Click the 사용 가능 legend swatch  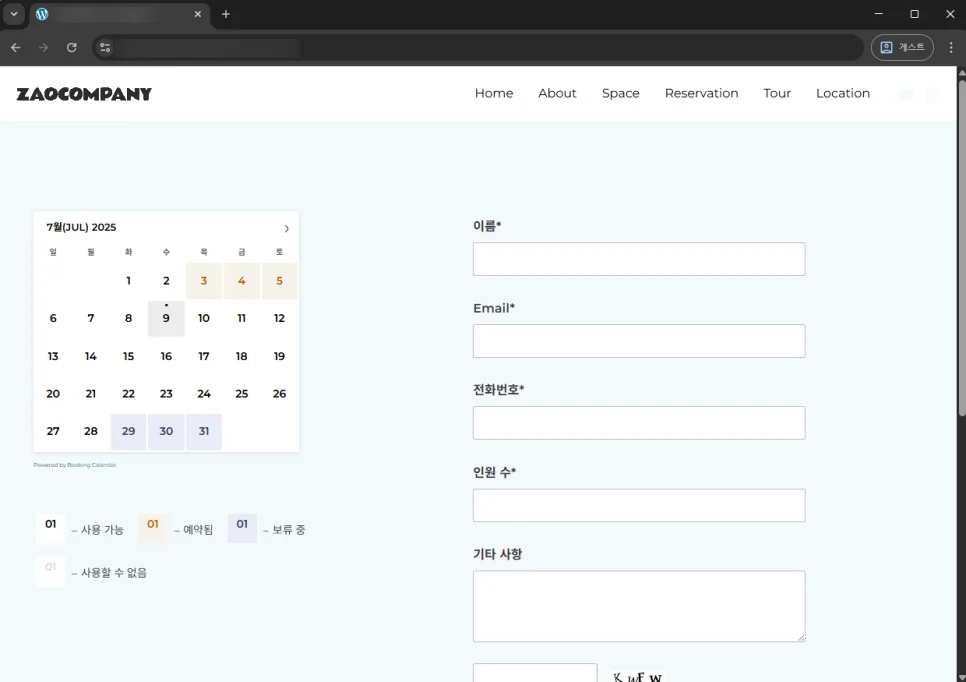[51, 528]
